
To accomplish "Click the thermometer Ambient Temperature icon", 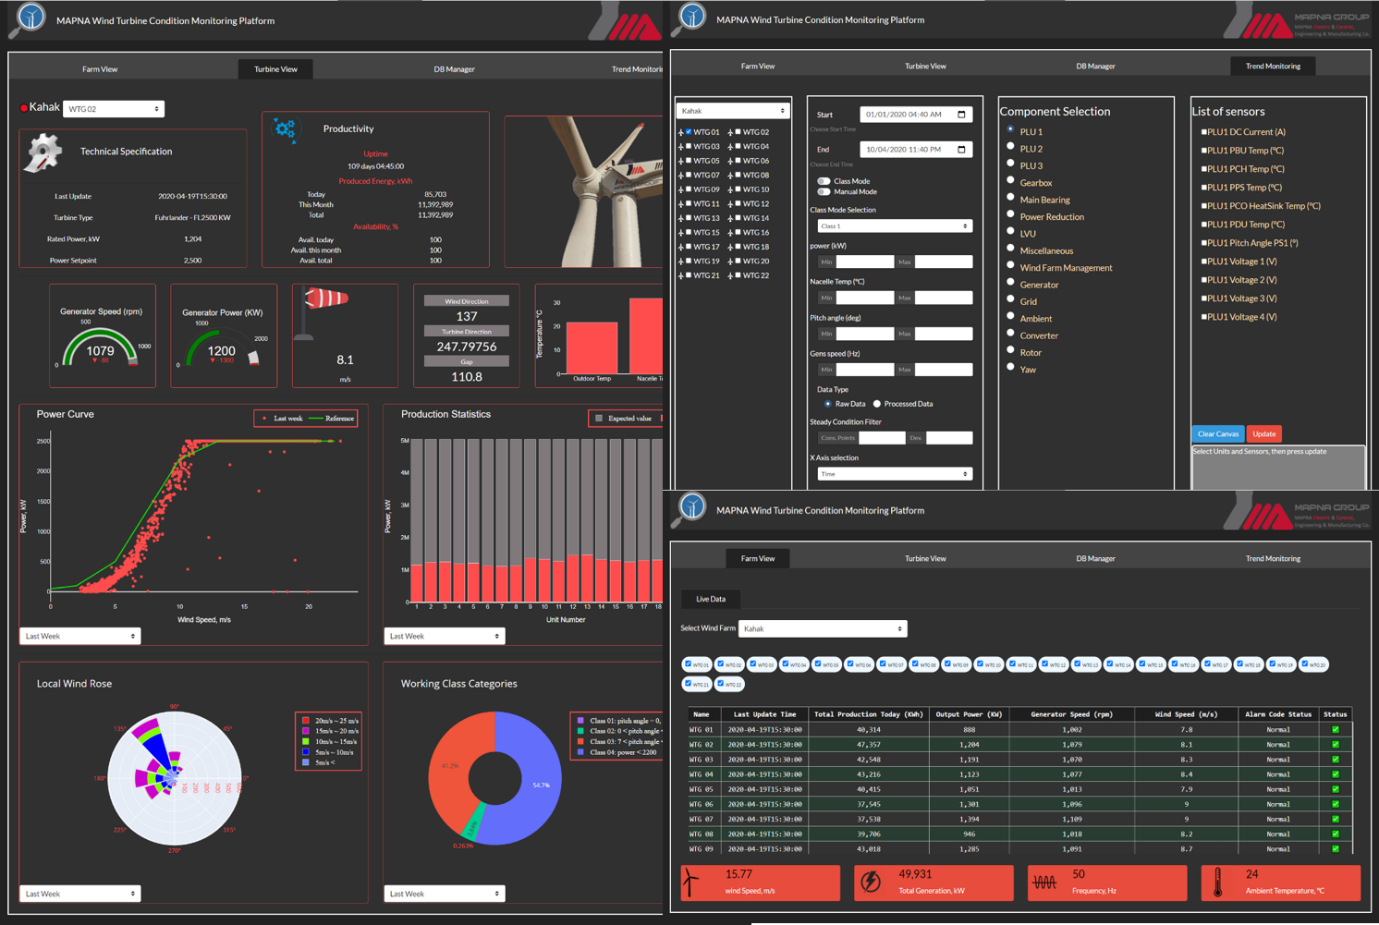I will (x=1217, y=882).
